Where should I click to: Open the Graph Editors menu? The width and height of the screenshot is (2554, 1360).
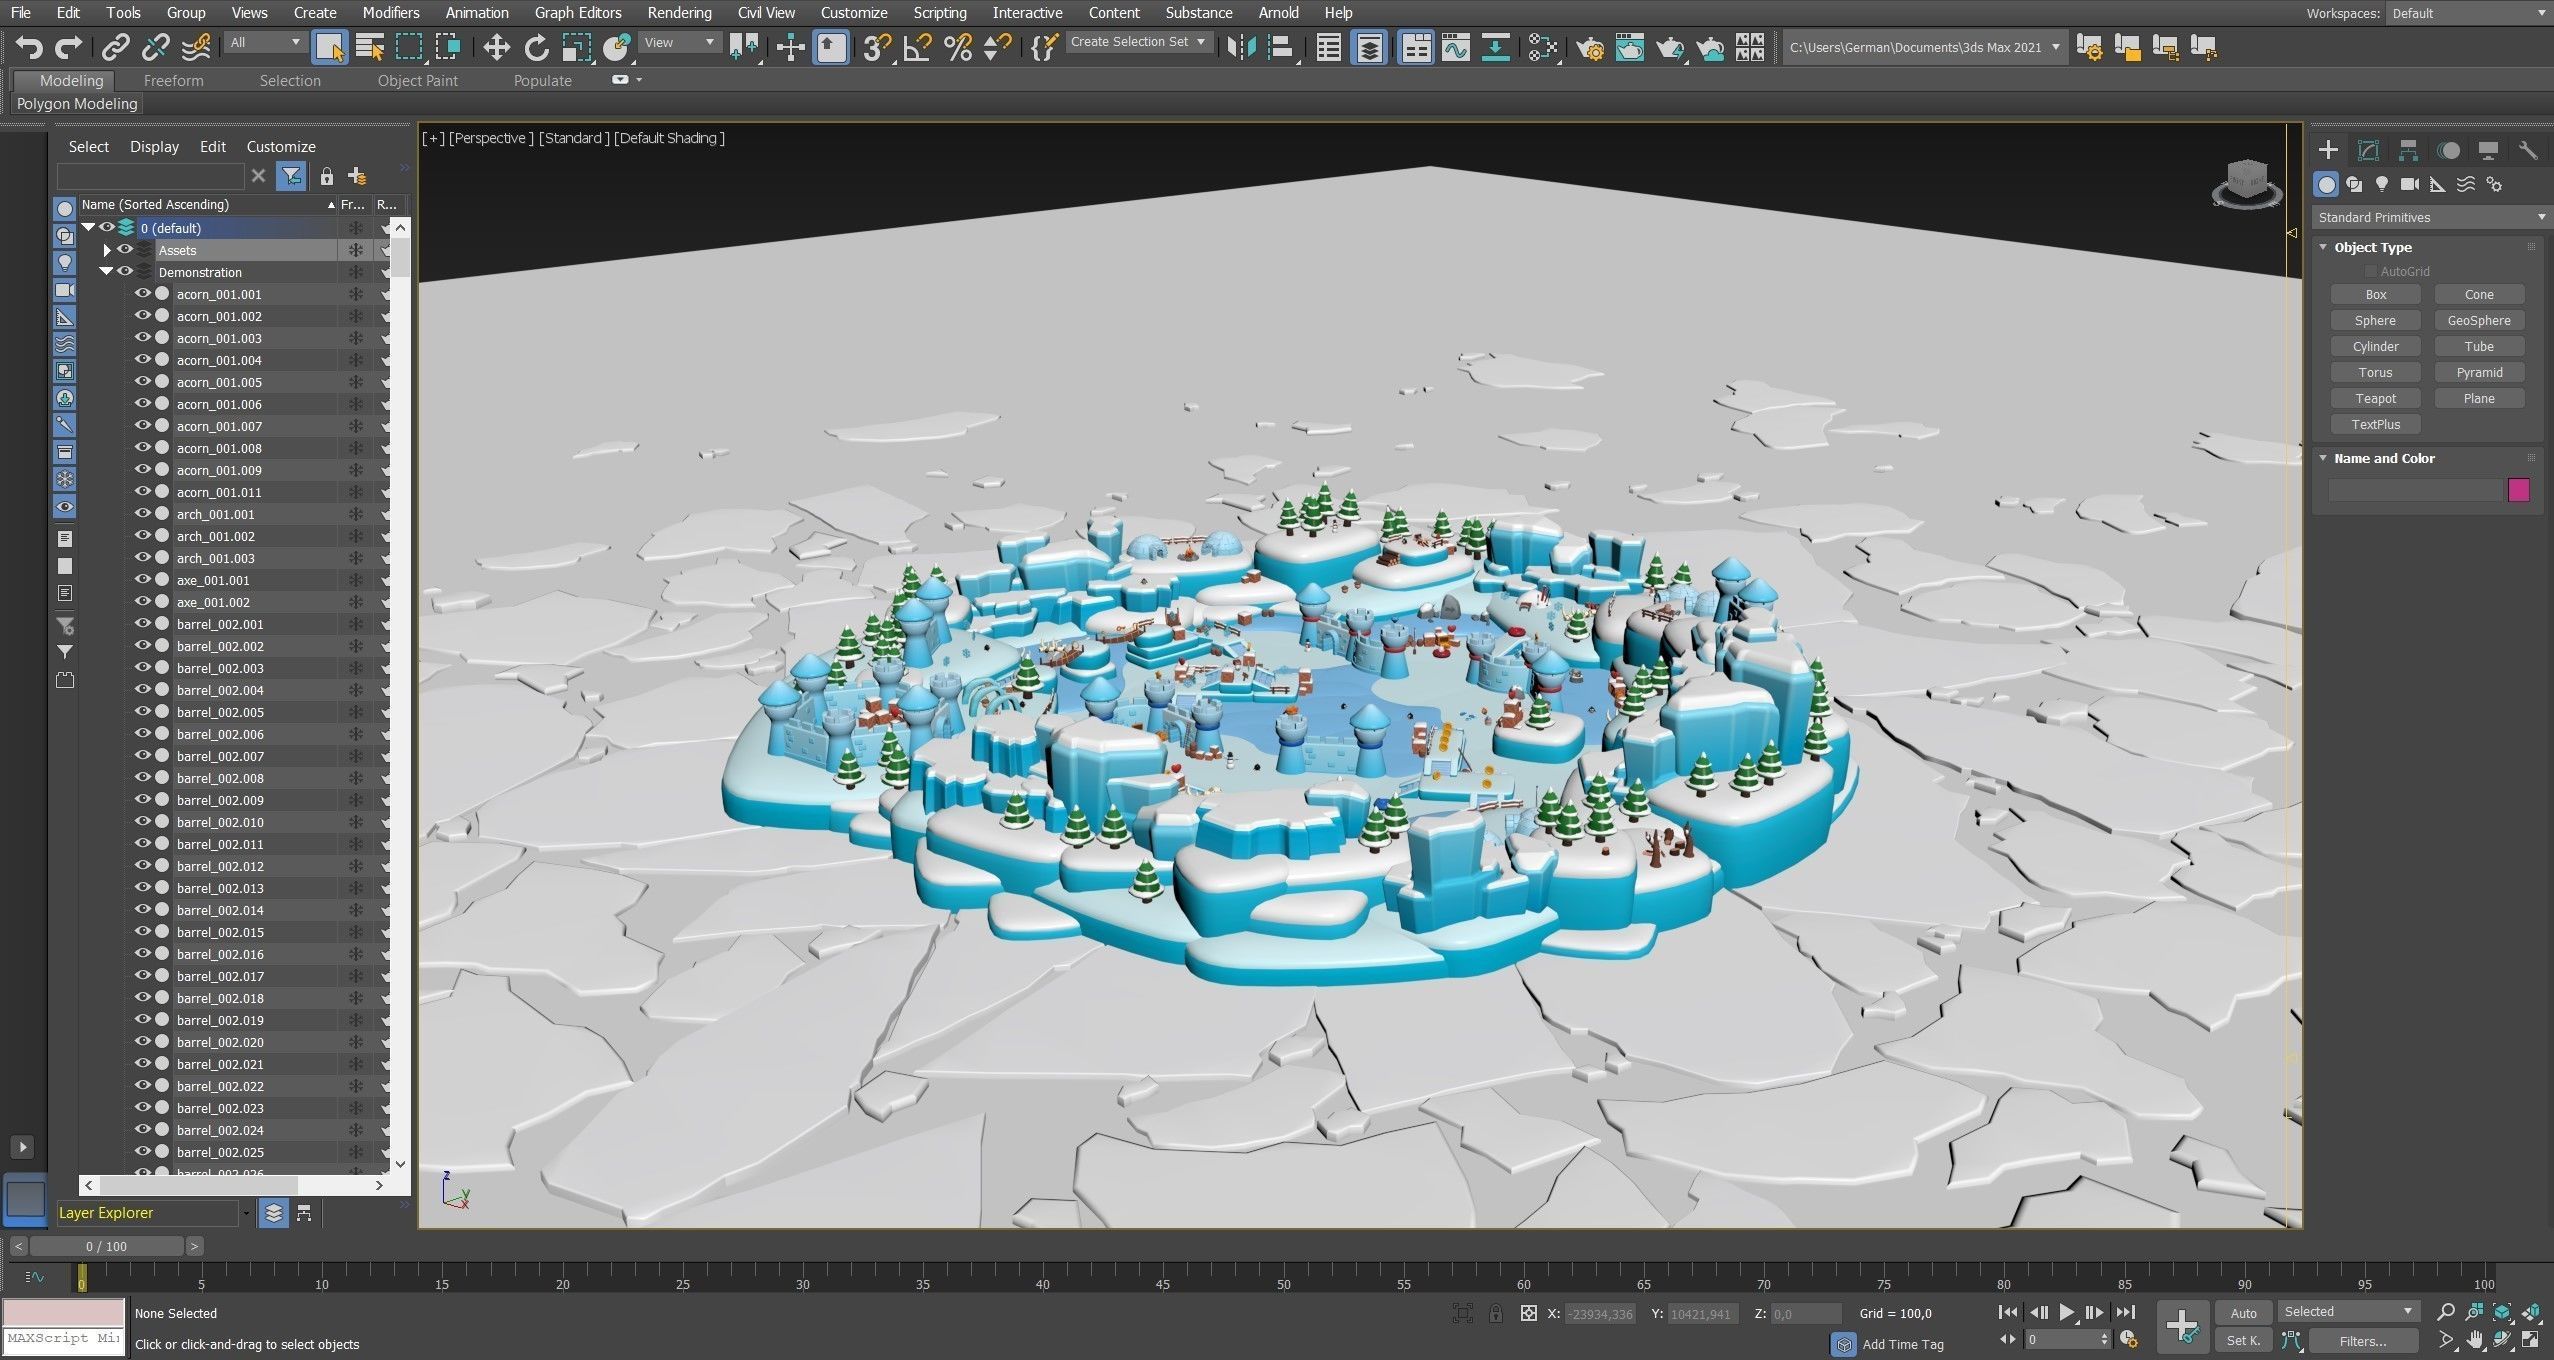click(x=578, y=13)
